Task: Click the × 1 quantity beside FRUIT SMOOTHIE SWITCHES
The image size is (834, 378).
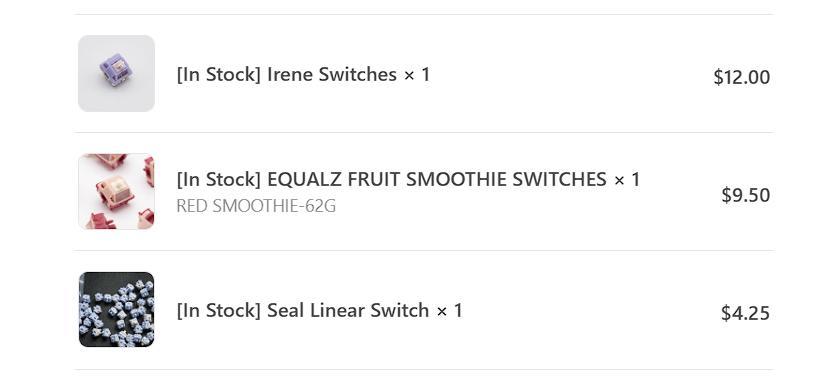Action: 627,180
